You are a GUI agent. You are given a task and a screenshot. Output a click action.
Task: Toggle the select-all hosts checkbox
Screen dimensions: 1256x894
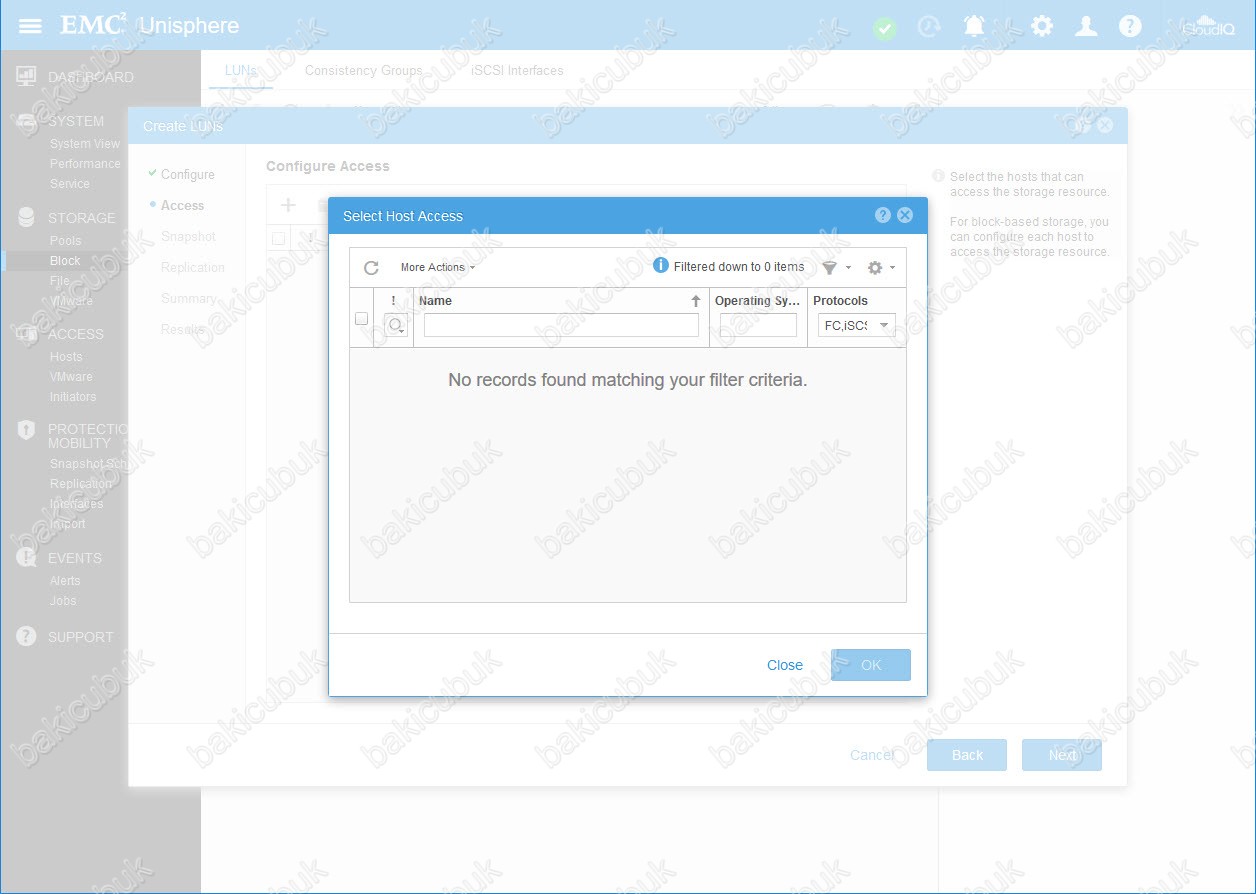pos(361,319)
